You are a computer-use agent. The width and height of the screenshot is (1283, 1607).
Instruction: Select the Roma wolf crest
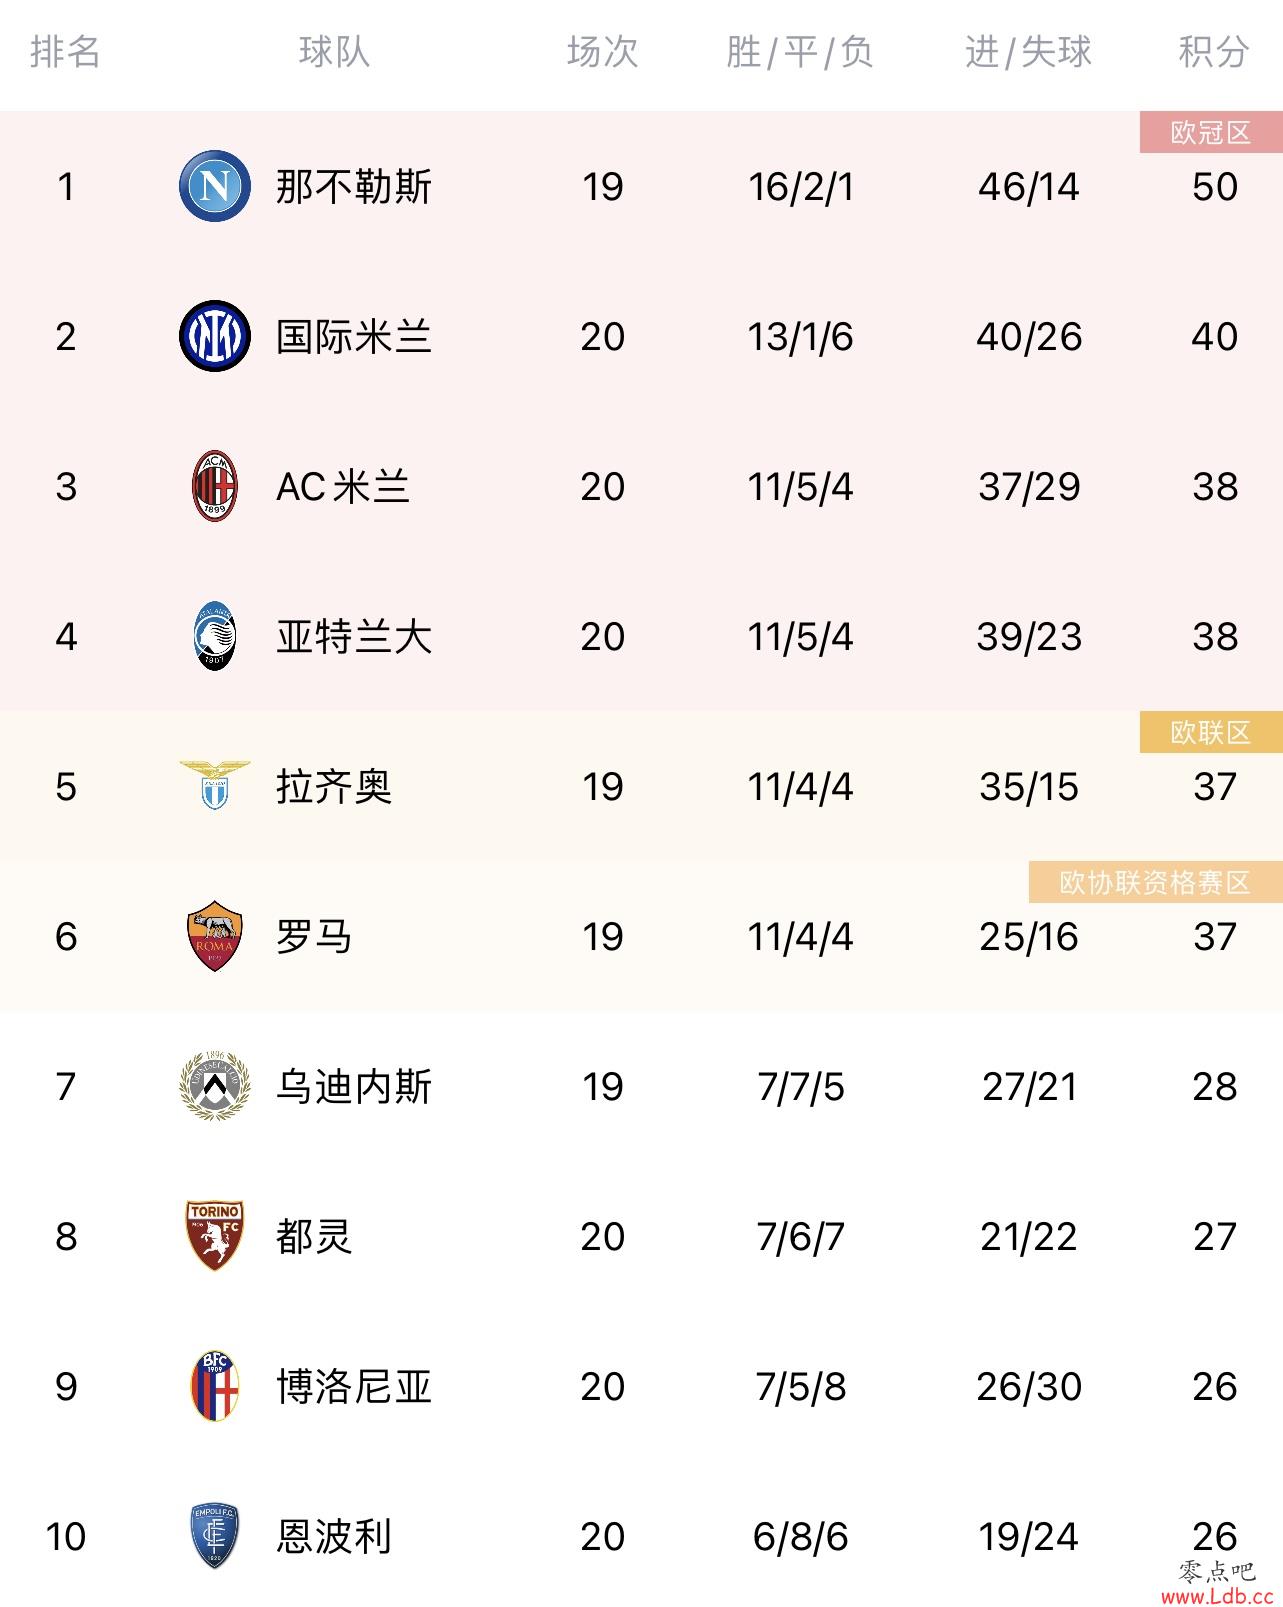click(x=215, y=936)
